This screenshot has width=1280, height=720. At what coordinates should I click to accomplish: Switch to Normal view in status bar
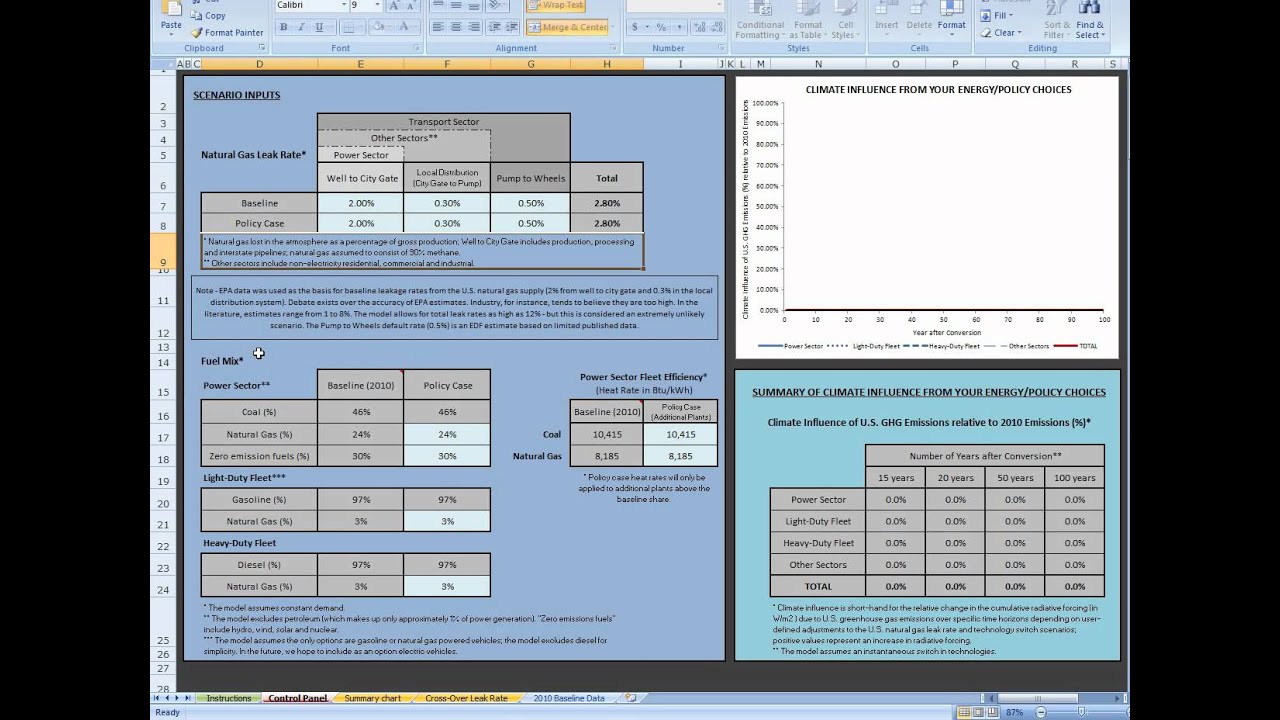[x=964, y=712]
